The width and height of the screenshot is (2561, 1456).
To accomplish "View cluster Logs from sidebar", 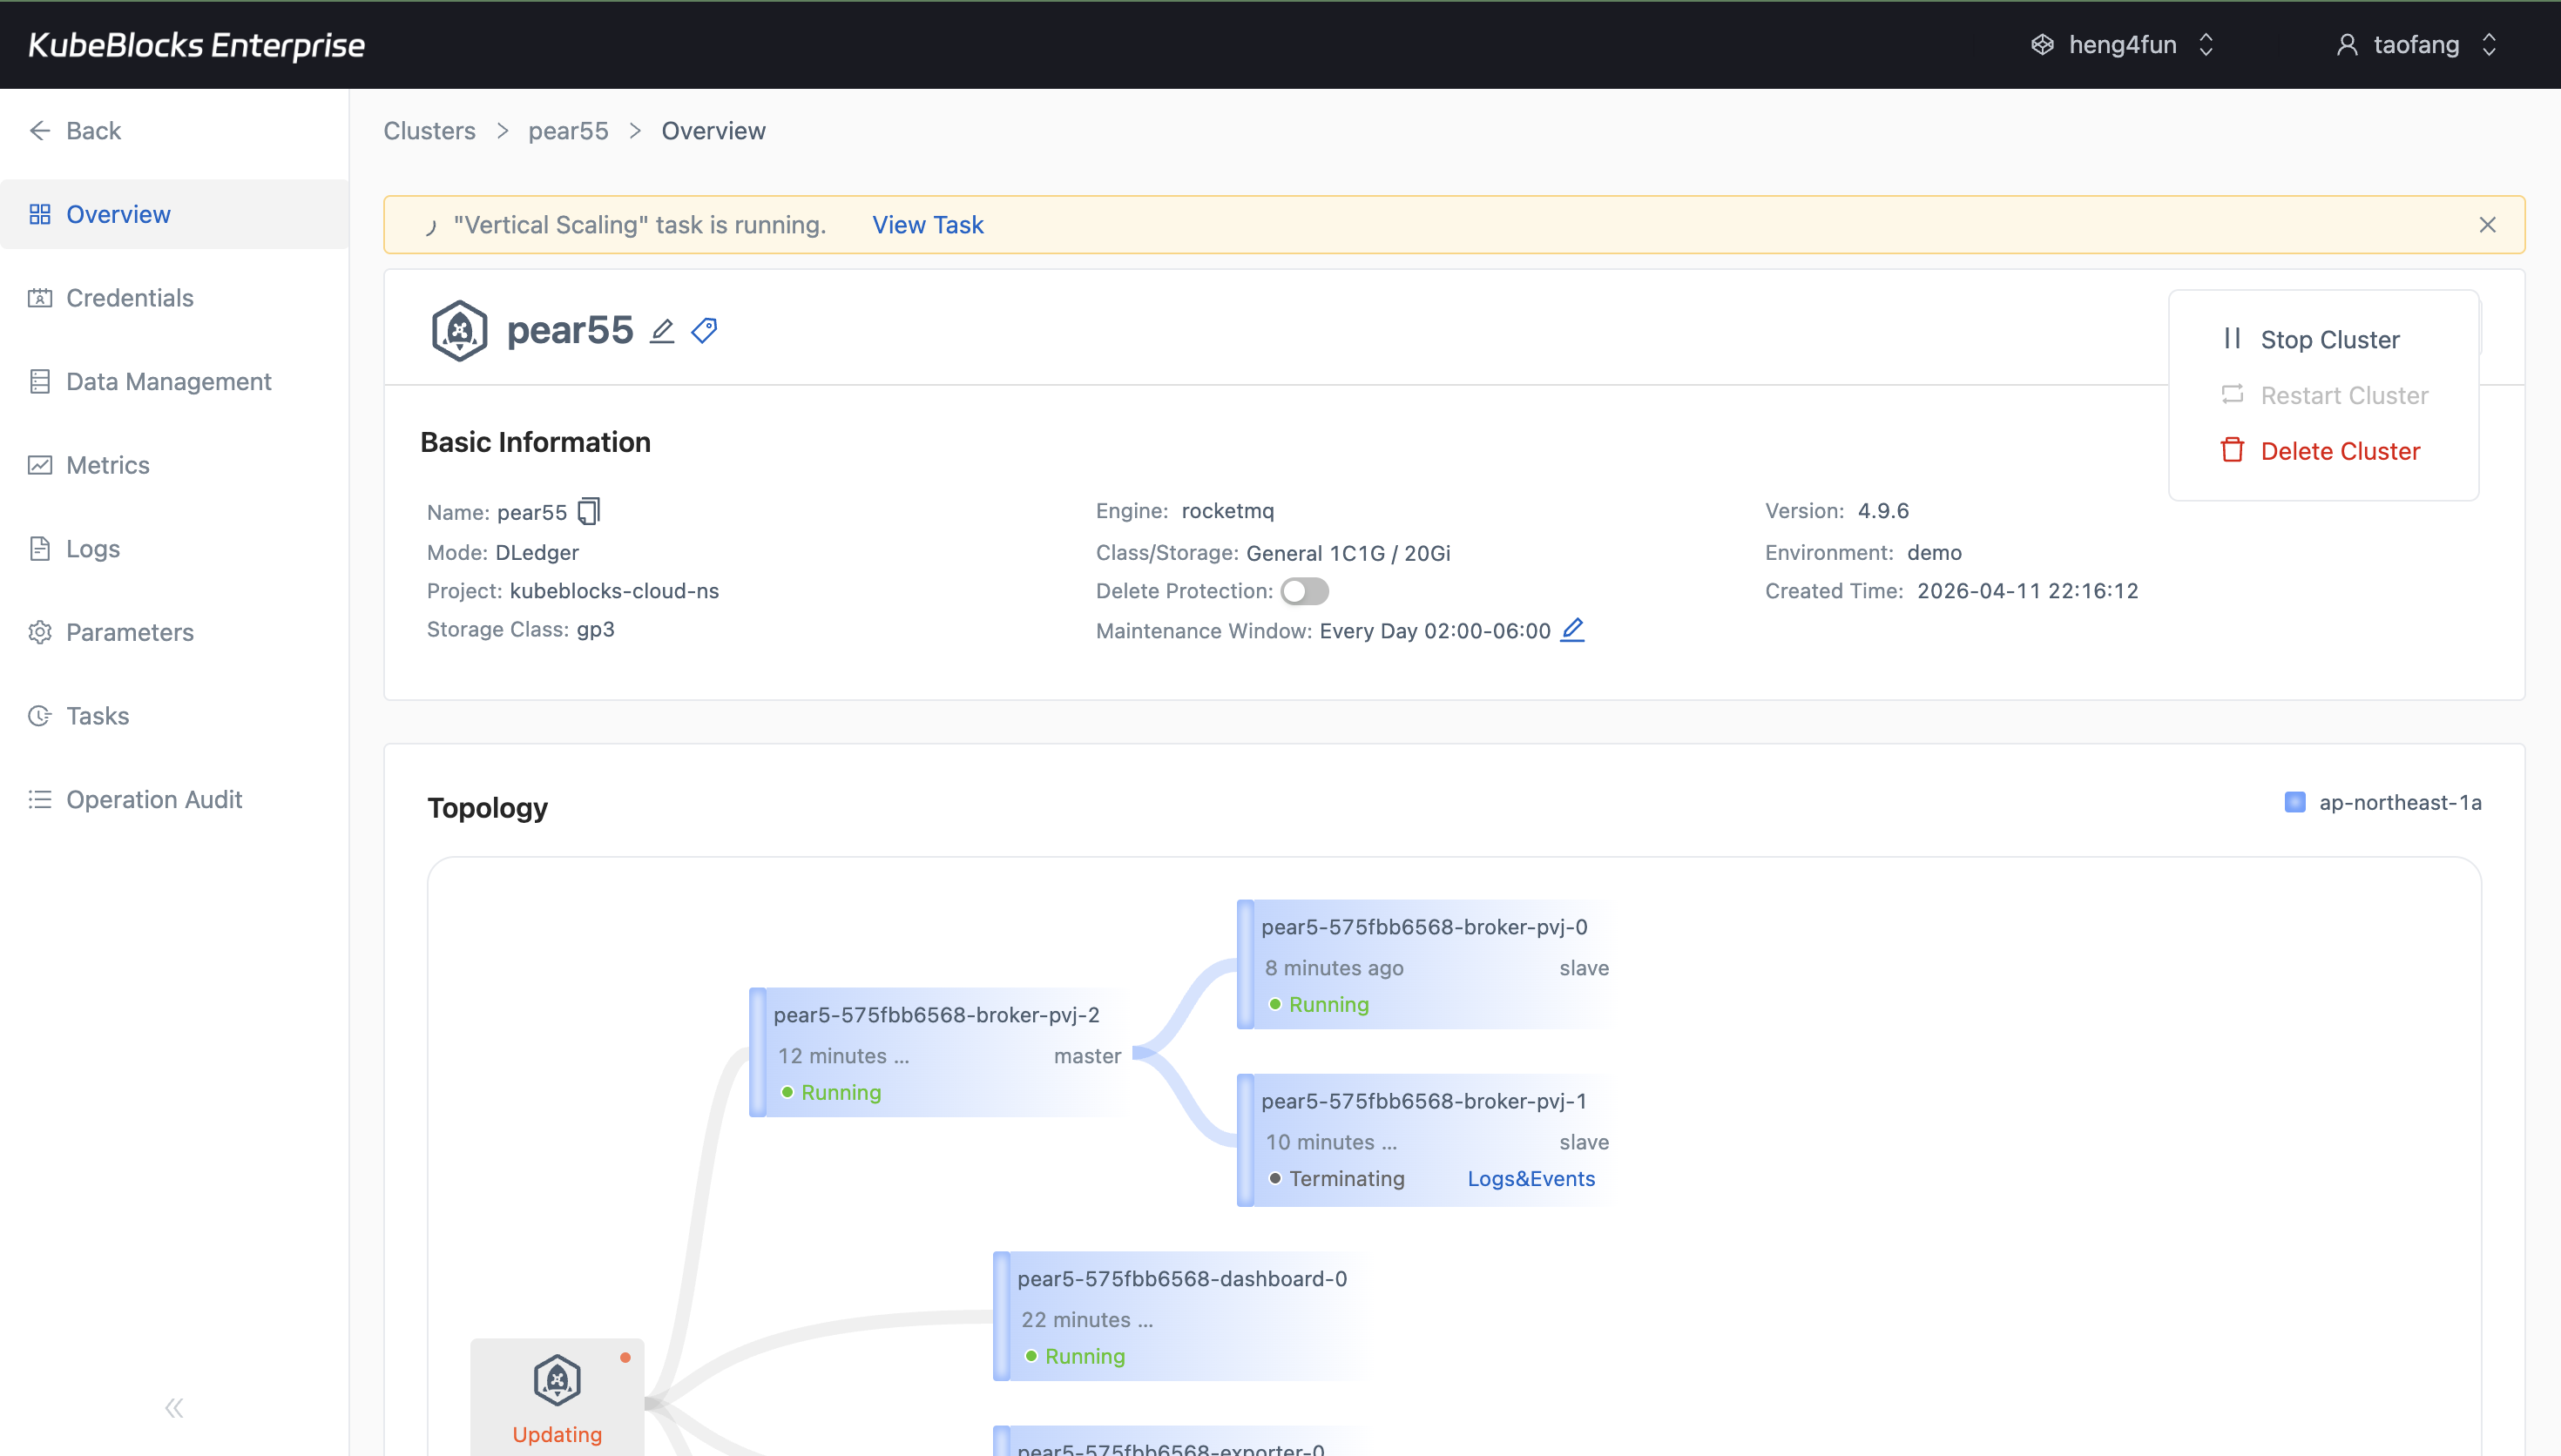I will pyautogui.click(x=91, y=548).
